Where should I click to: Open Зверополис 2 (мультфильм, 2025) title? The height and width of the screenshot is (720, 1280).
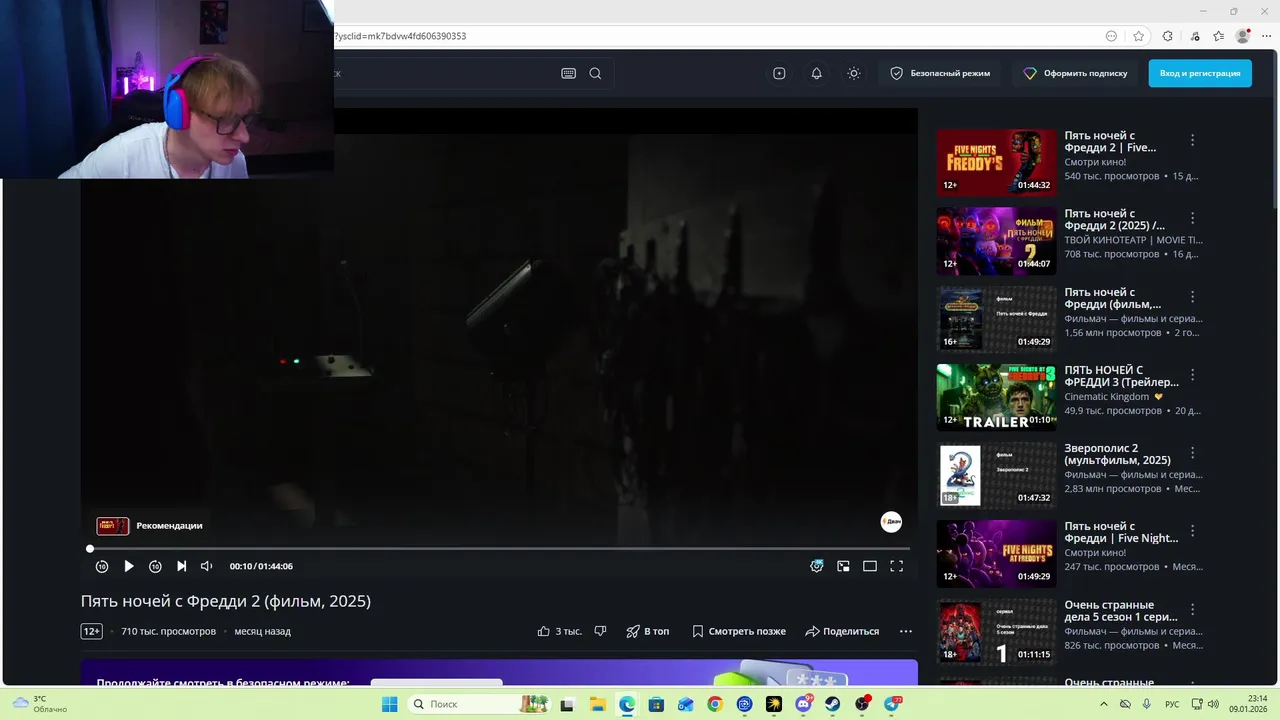point(1117,454)
